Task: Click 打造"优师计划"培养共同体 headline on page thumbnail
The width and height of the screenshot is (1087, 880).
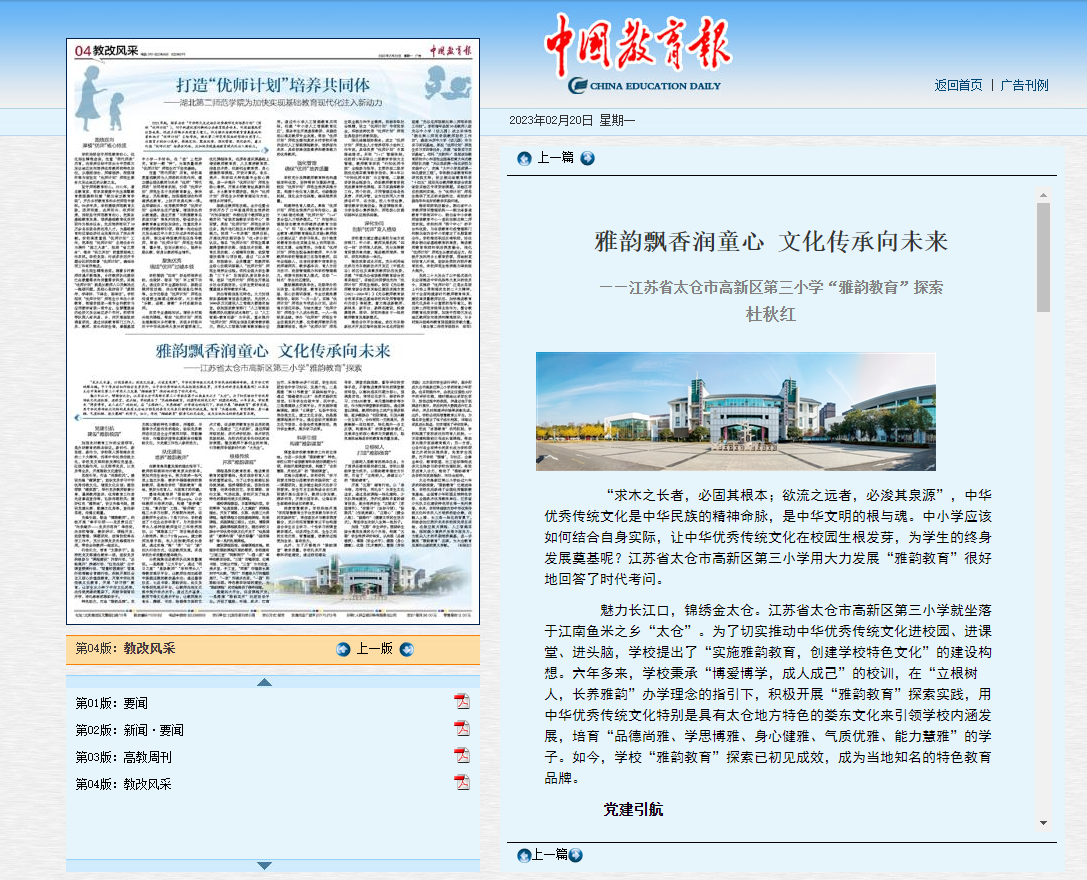Action: coord(273,85)
